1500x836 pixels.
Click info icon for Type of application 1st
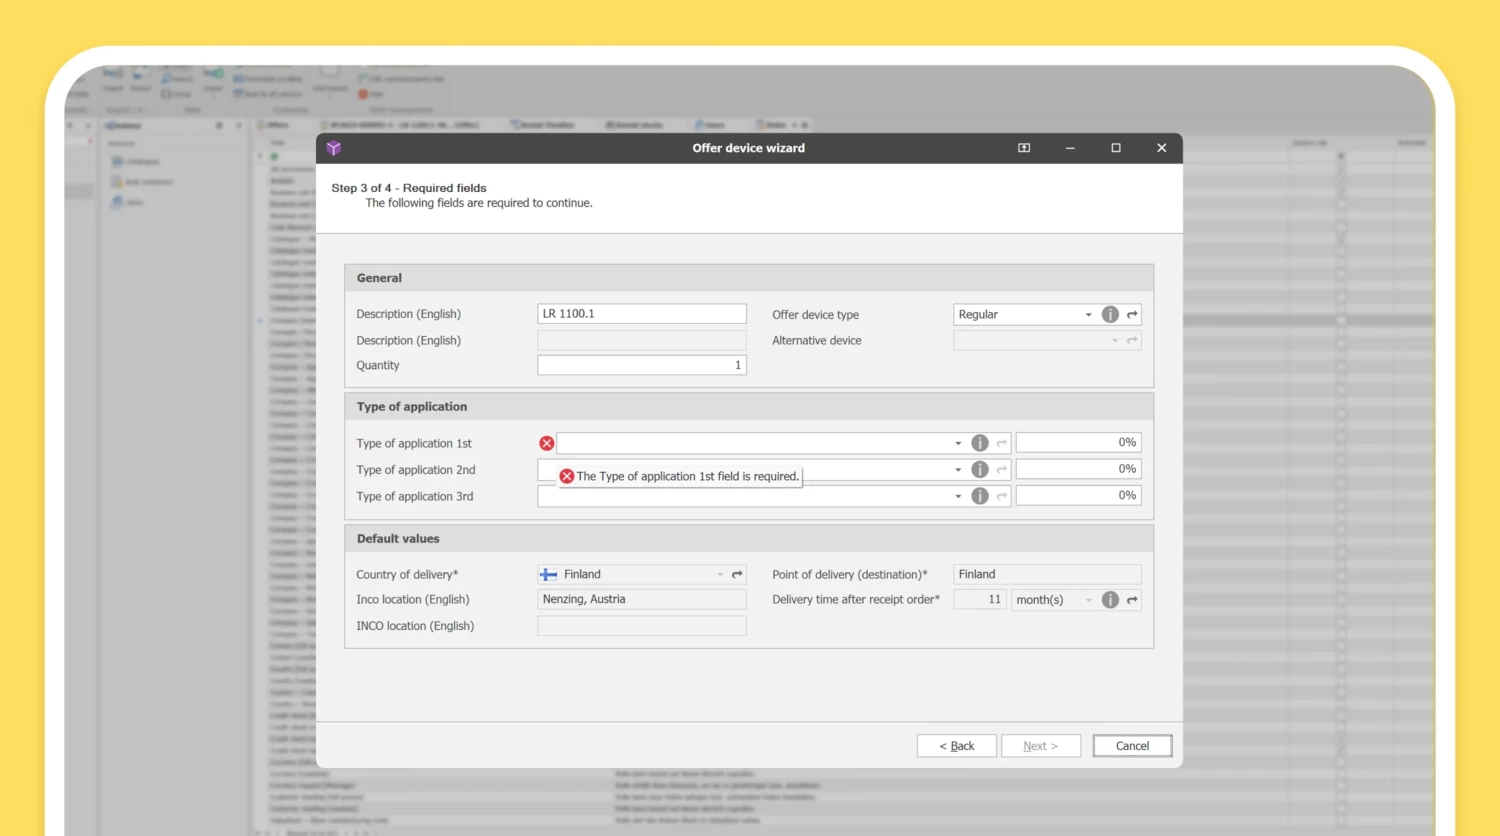pyautogui.click(x=980, y=443)
